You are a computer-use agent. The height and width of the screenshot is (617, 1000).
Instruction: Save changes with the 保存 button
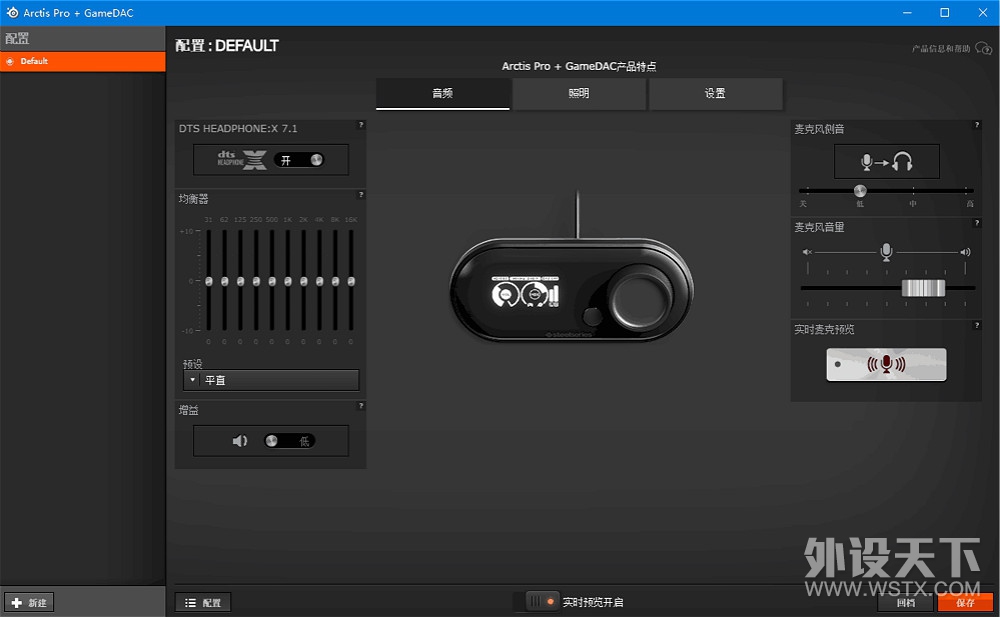point(965,602)
